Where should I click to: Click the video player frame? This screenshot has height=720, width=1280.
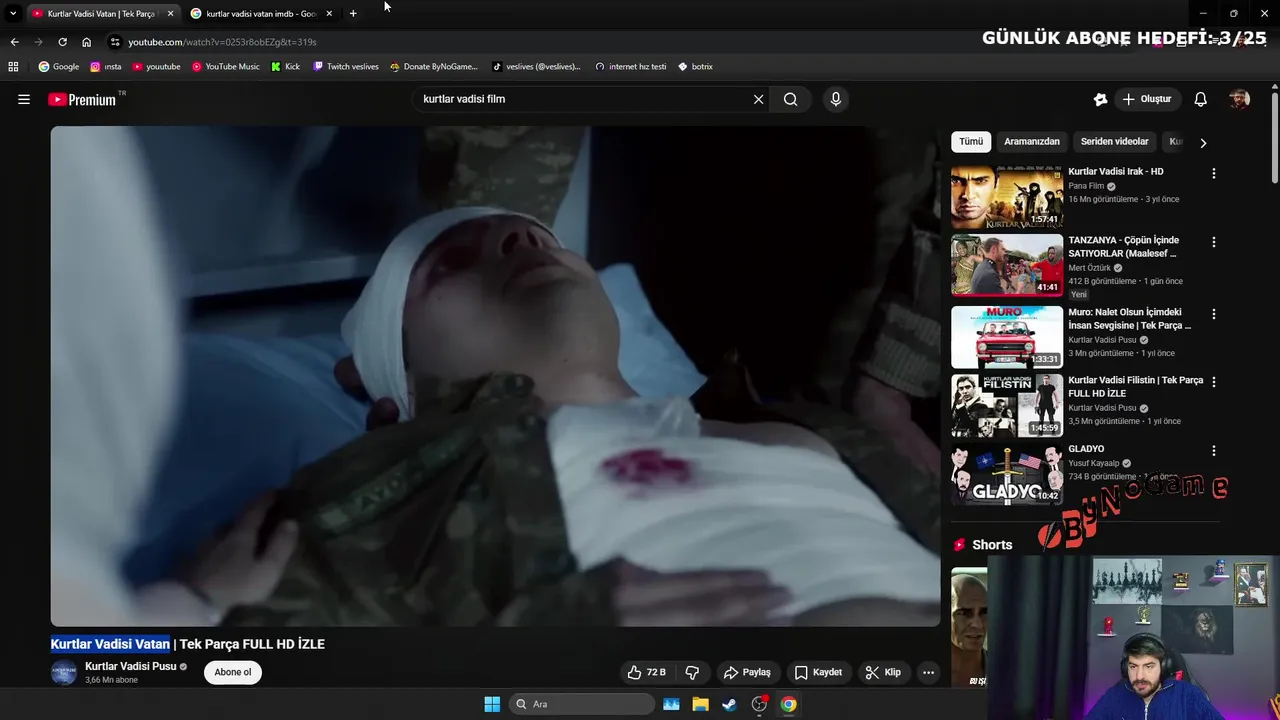click(495, 376)
